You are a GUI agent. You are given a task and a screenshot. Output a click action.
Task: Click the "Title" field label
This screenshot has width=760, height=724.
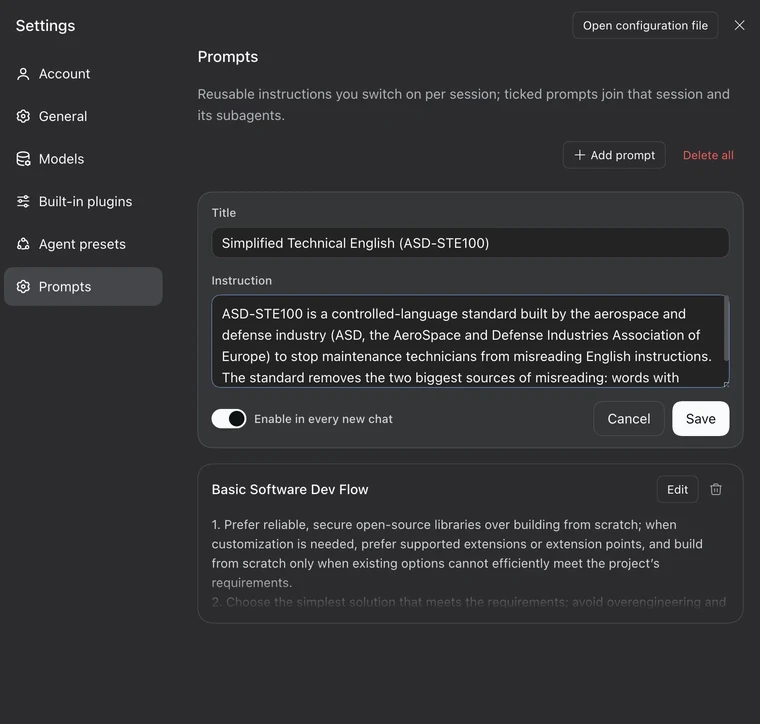[x=223, y=213]
